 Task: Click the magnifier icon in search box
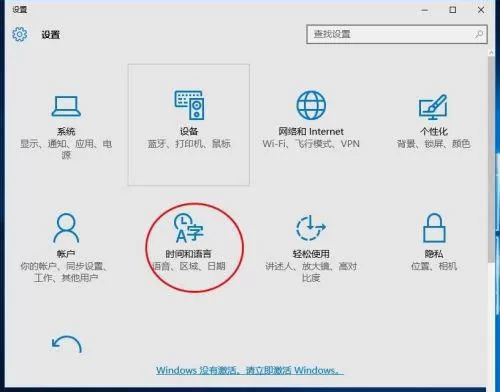(479, 34)
